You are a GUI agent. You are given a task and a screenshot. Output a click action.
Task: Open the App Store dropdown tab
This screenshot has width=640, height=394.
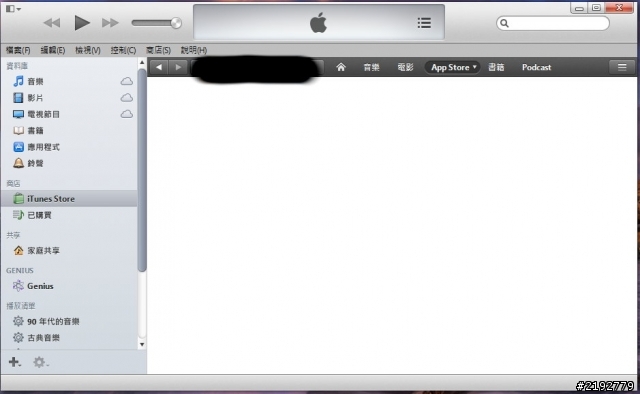pos(453,67)
